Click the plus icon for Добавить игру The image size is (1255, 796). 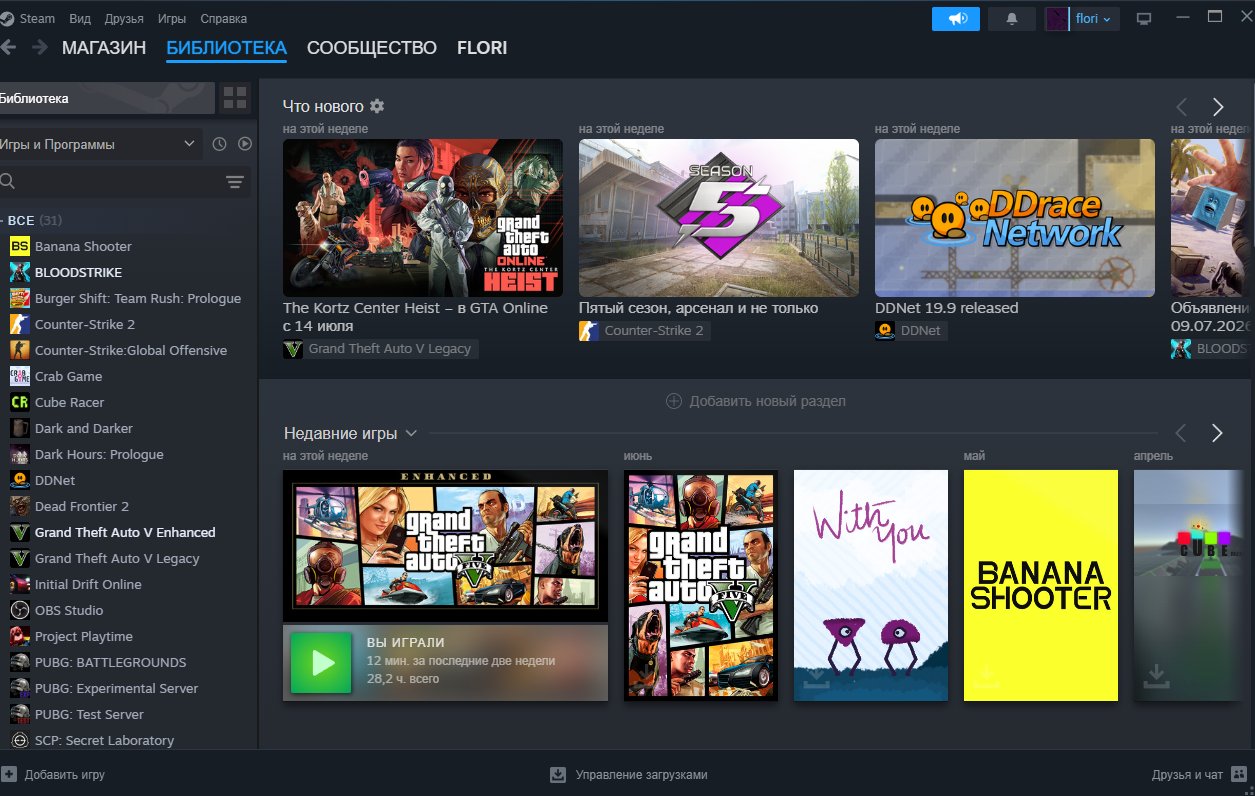pyautogui.click(x=9, y=774)
